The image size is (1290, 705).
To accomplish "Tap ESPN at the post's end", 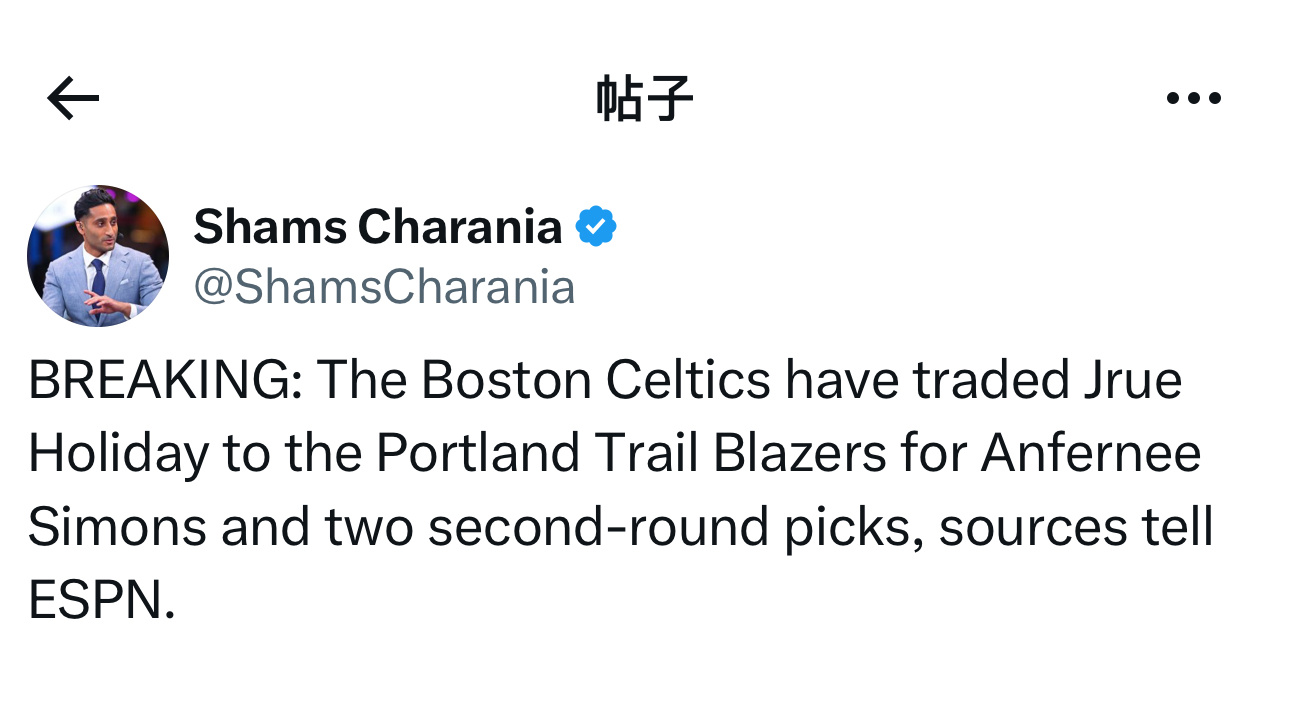I will click(101, 601).
